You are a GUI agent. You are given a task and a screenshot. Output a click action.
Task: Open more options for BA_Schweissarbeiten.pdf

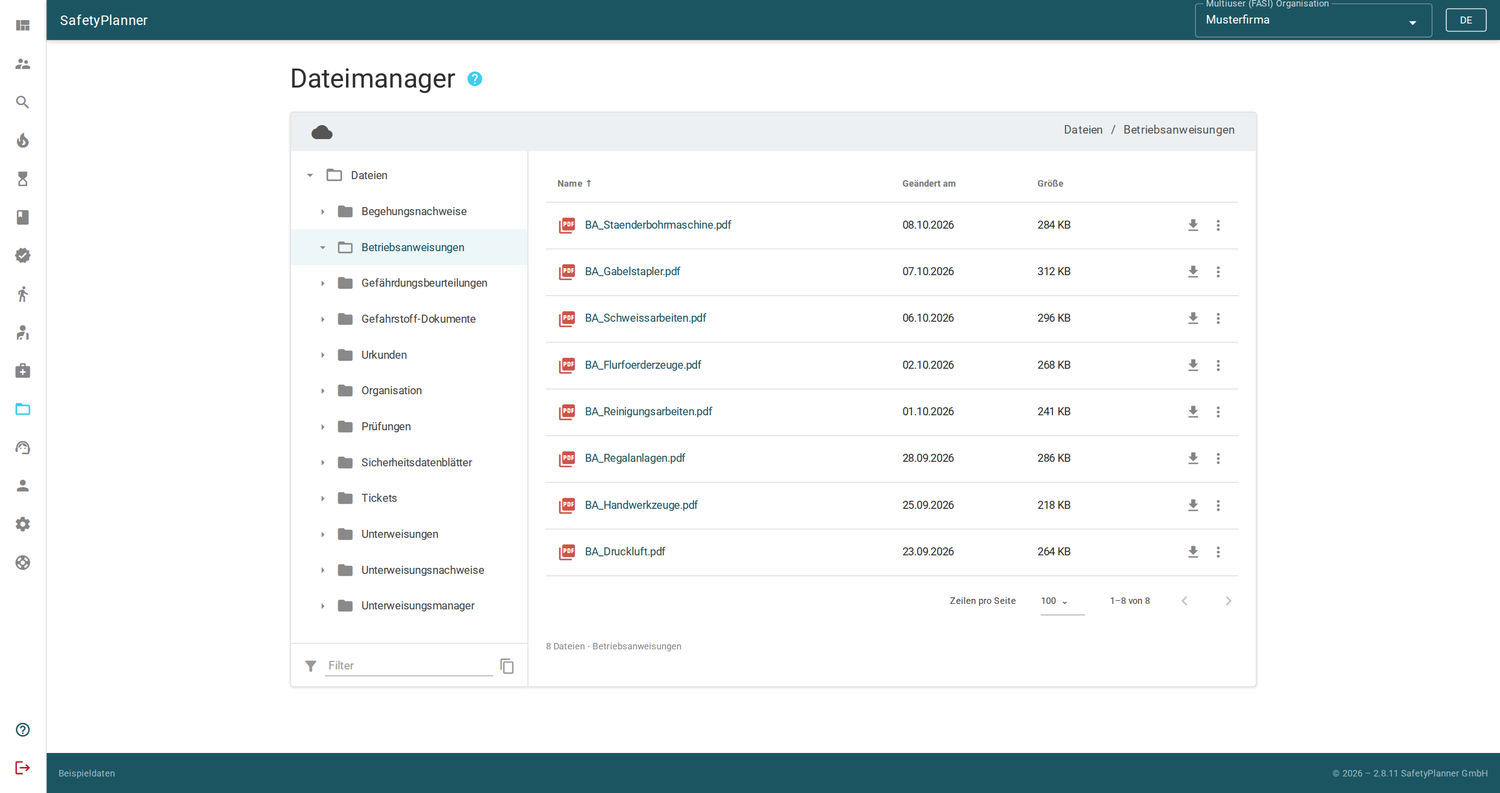[1218, 318]
